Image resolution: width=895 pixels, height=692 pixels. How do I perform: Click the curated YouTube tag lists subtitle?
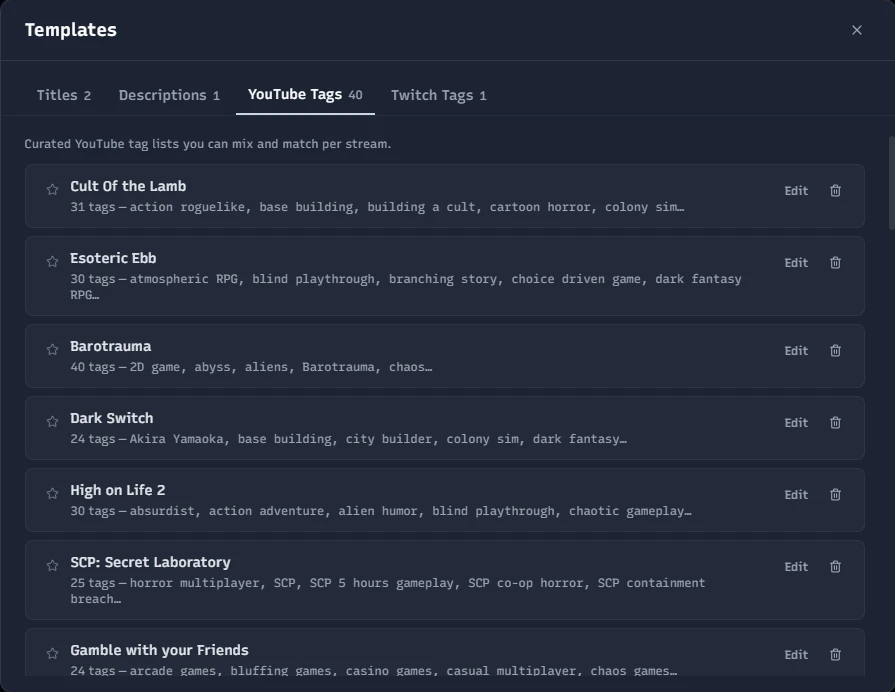208,144
